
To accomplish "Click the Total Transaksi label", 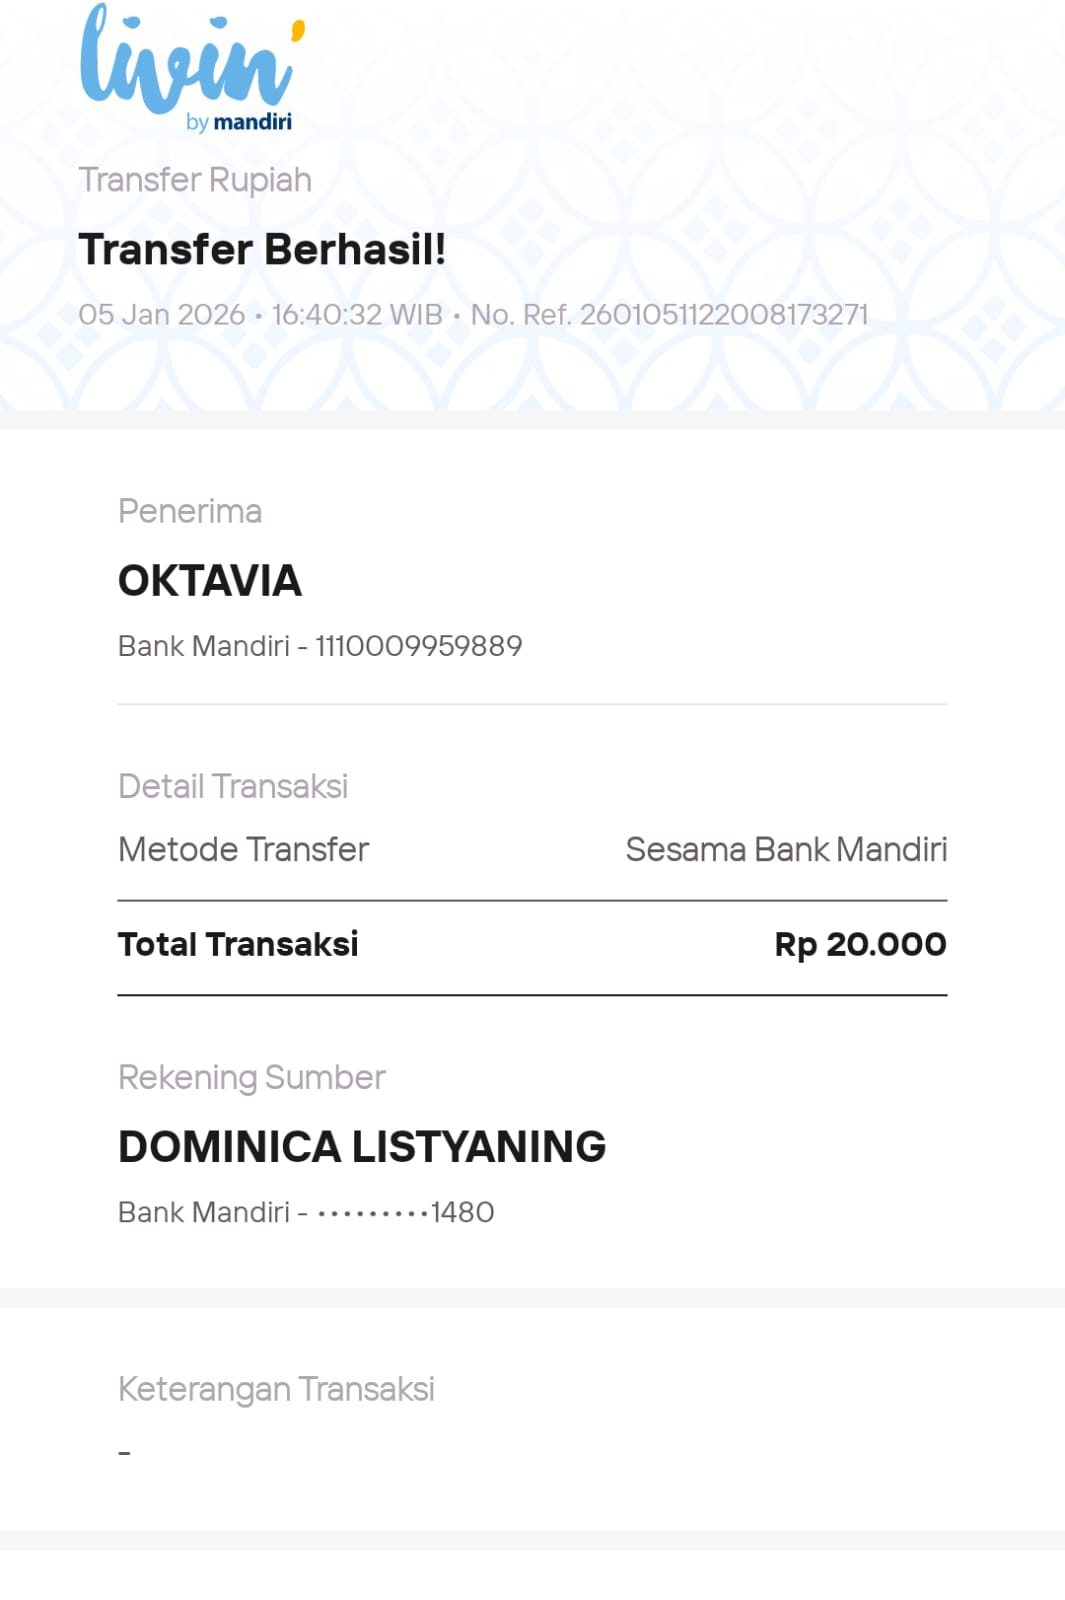I will coord(238,944).
